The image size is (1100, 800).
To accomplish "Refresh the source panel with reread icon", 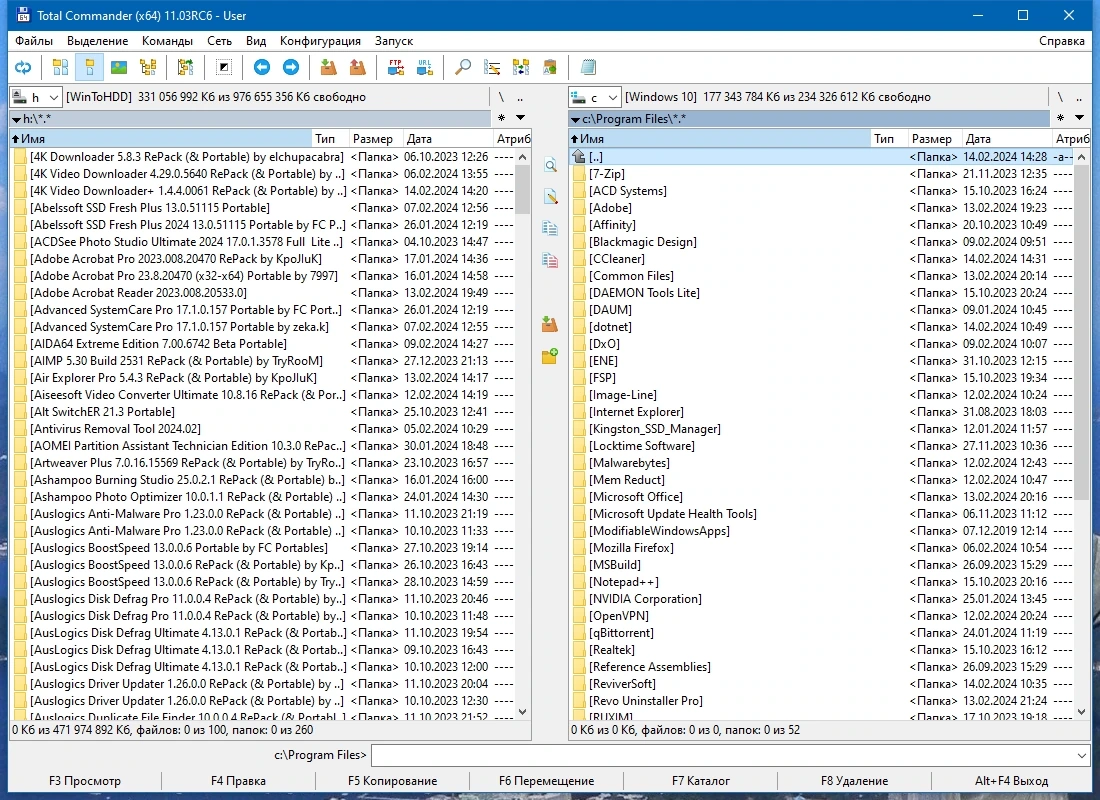I will pyautogui.click(x=23, y=67).
